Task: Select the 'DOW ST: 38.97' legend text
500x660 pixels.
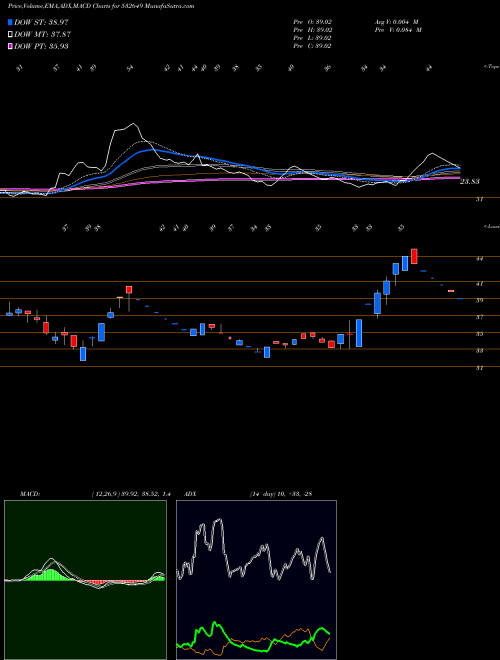Action: [x=41, y=22]
